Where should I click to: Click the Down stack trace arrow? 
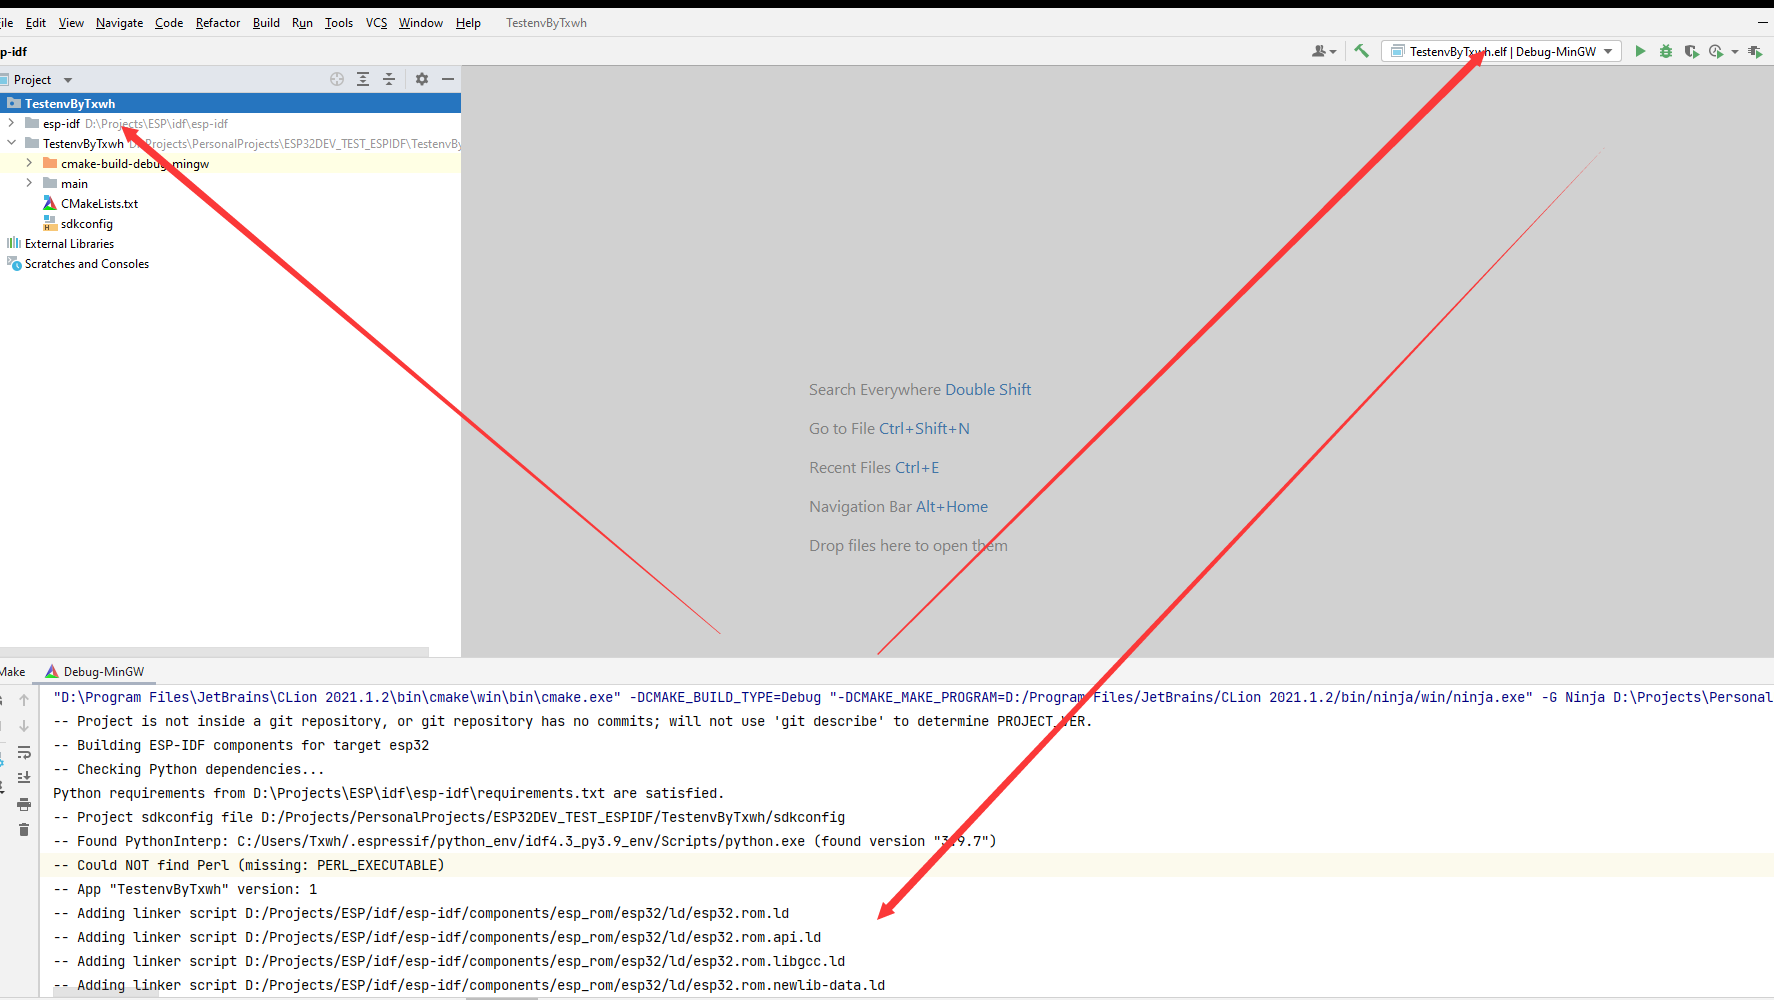click(x=24, y=725)
